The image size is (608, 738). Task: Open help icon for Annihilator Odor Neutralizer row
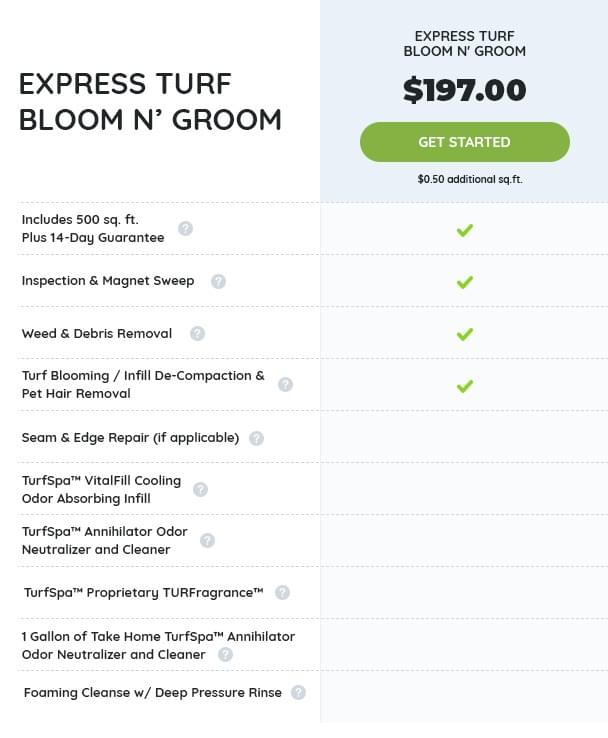pos(207,540)
